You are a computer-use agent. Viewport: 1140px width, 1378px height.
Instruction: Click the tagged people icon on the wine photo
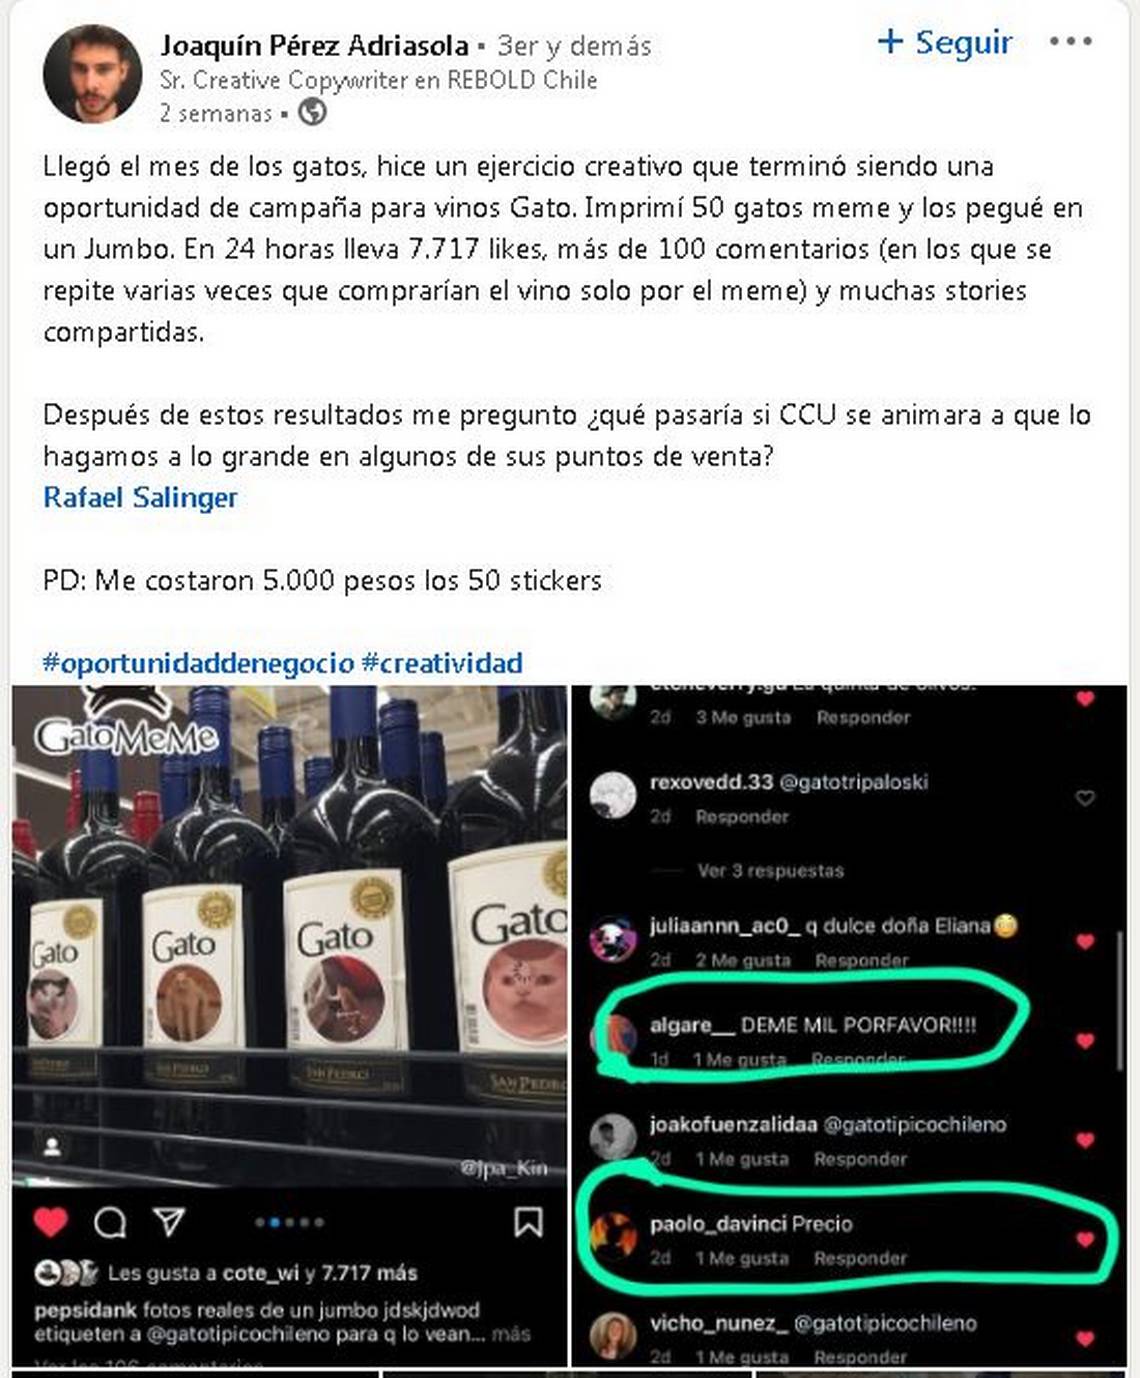click(x=52, y=1147)
